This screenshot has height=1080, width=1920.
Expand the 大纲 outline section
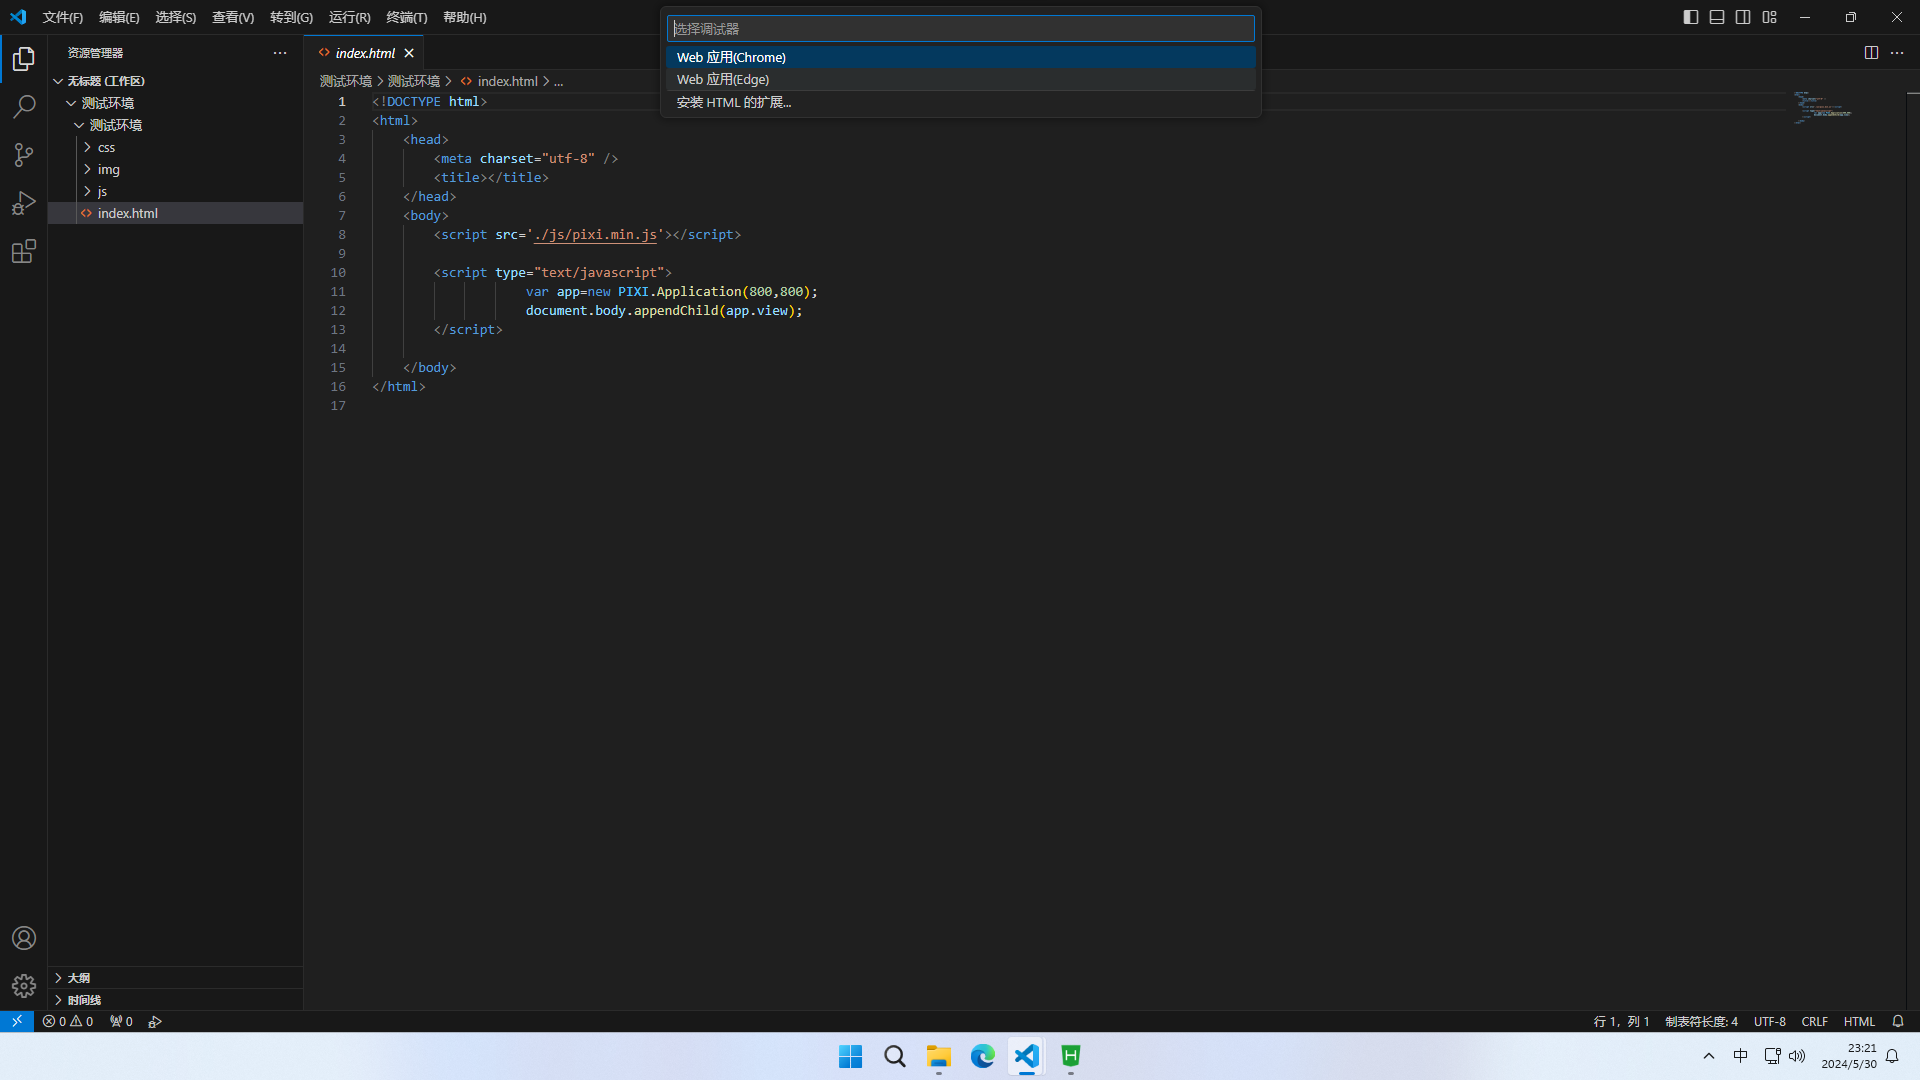(x=78, y=978)
